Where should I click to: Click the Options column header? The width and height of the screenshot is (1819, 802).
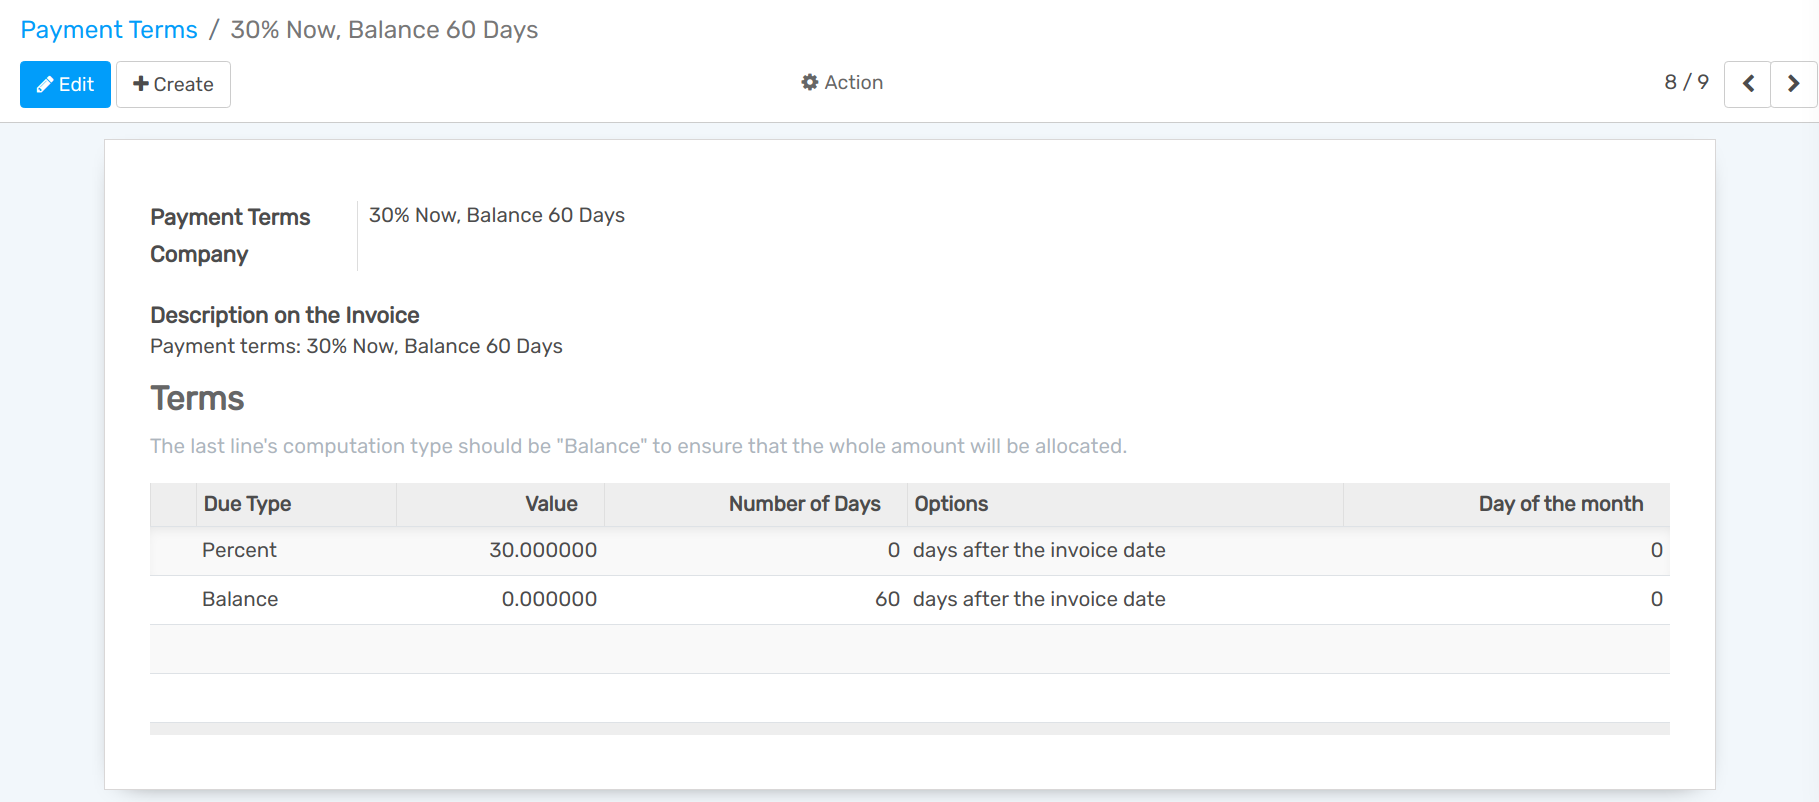pyautogui.click(x=951, y=504)
